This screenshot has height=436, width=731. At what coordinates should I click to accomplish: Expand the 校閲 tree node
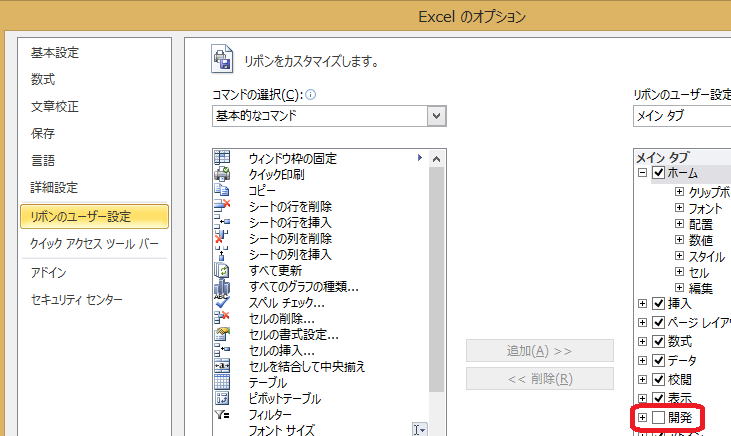[642, 380]
